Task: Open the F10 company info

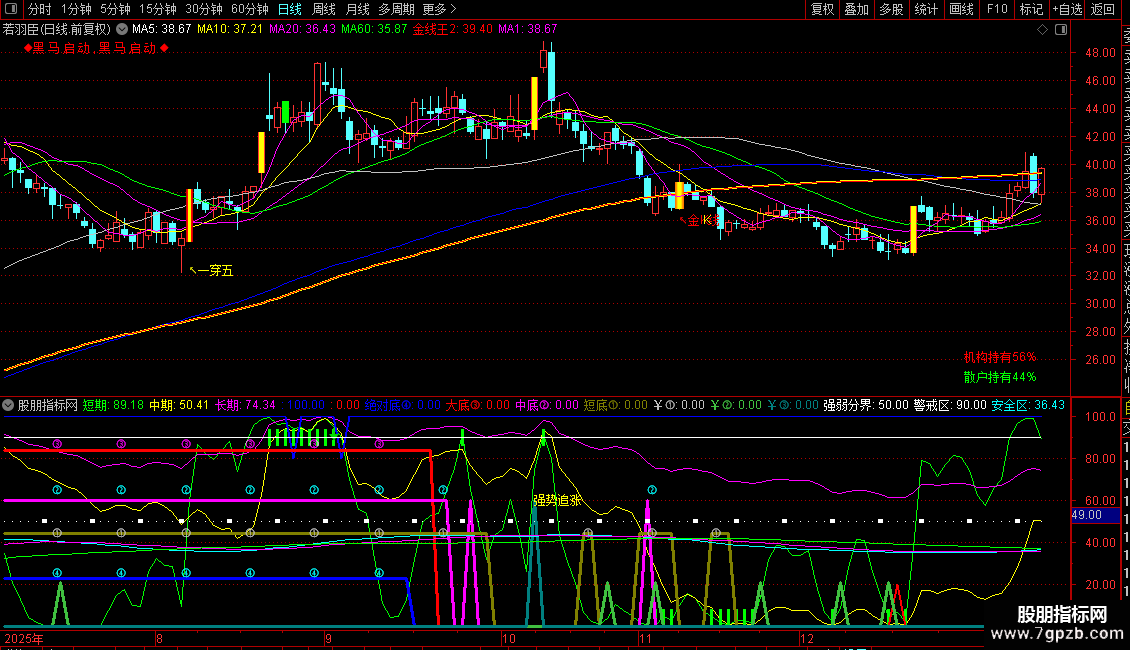Action: [997, 9]
